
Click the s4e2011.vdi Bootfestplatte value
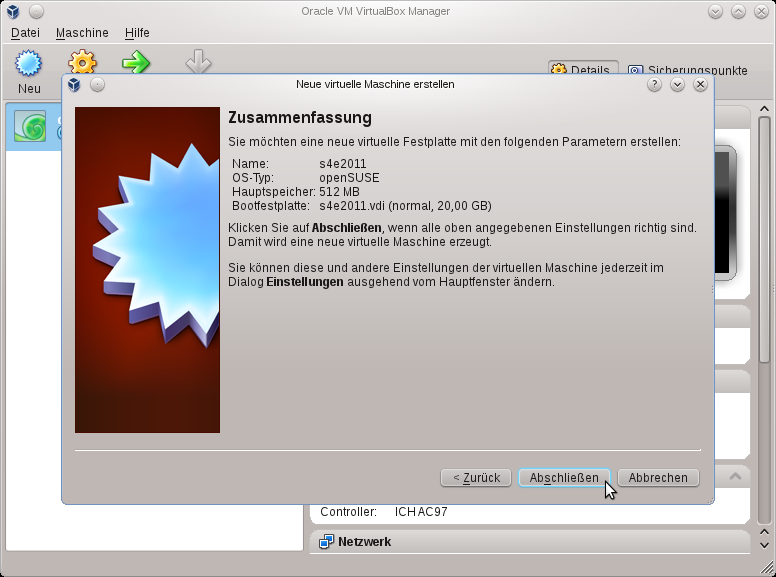[x=405, y=206]
